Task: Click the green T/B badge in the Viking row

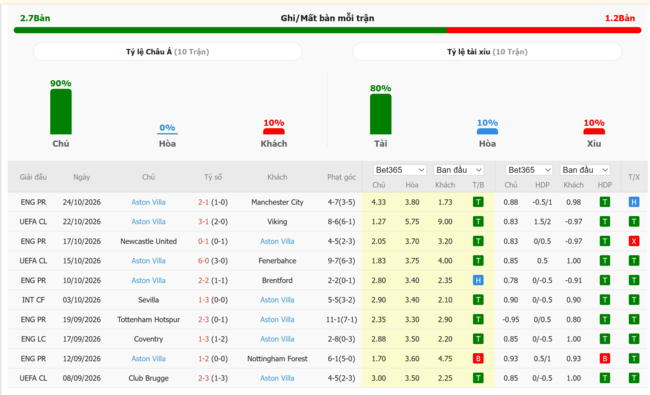Action: (x=478, y=221)
